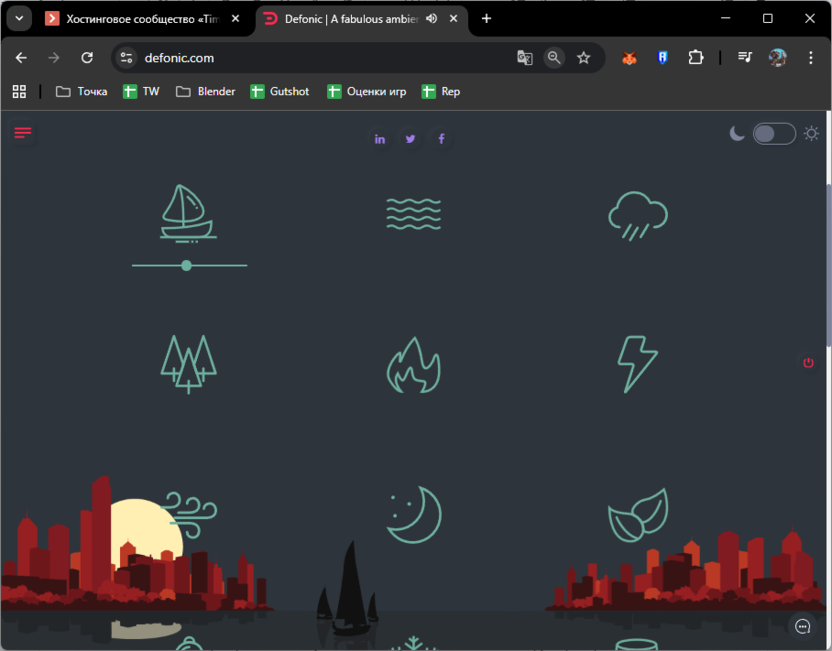
Task: Open the Chrome profile avatar
Action: coord(778,57)
